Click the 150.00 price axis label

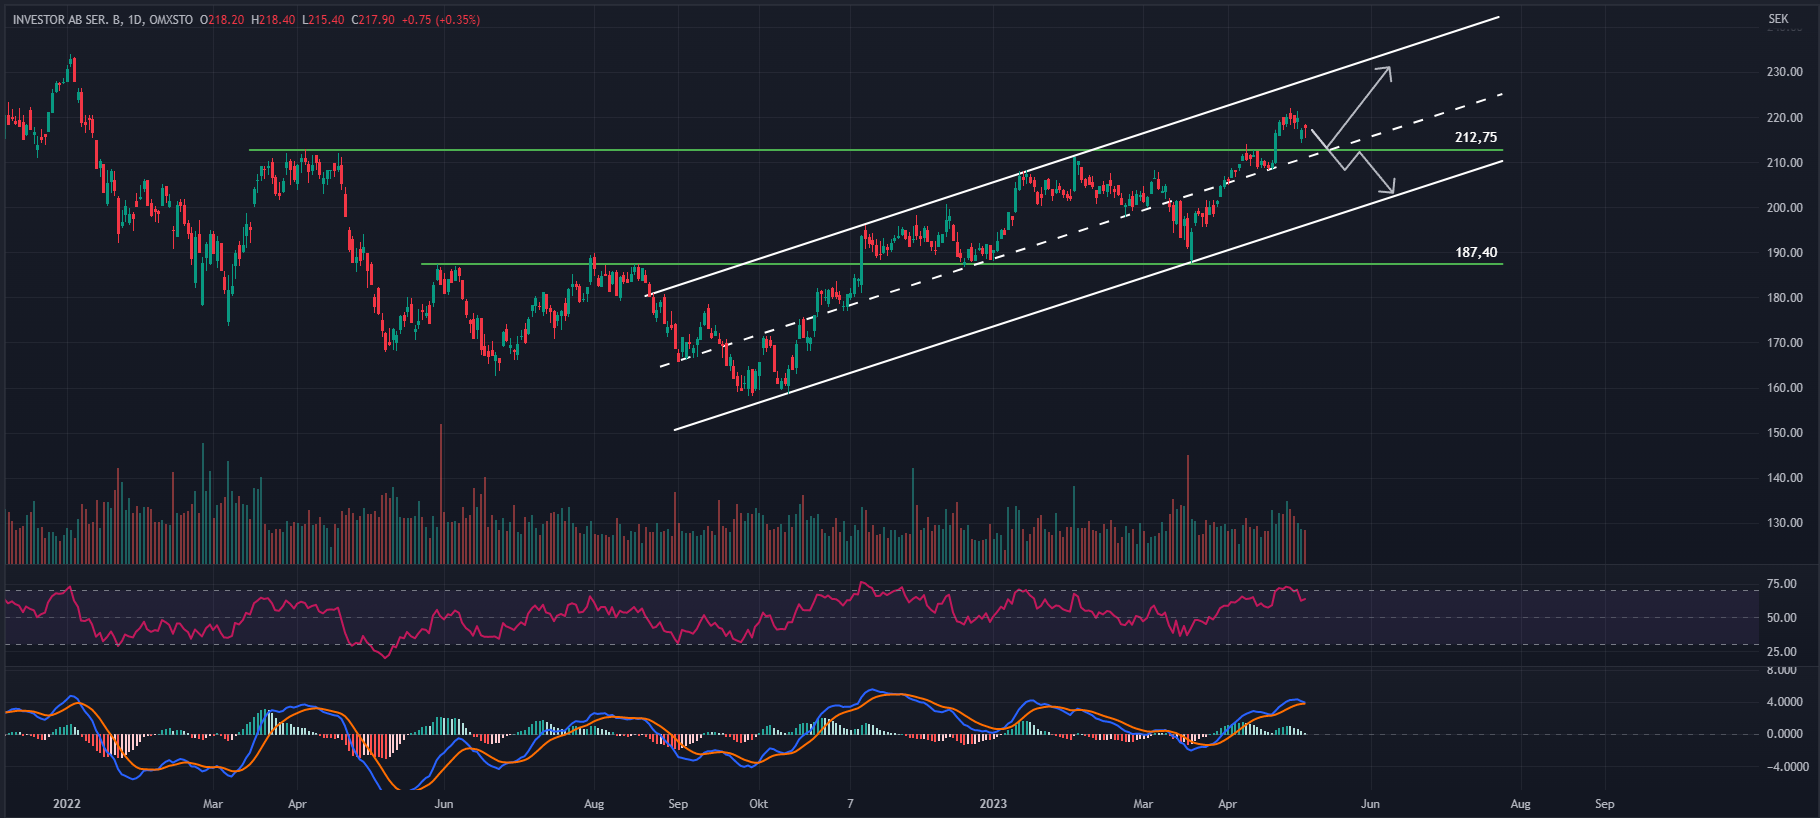(x=1784, y=433)
